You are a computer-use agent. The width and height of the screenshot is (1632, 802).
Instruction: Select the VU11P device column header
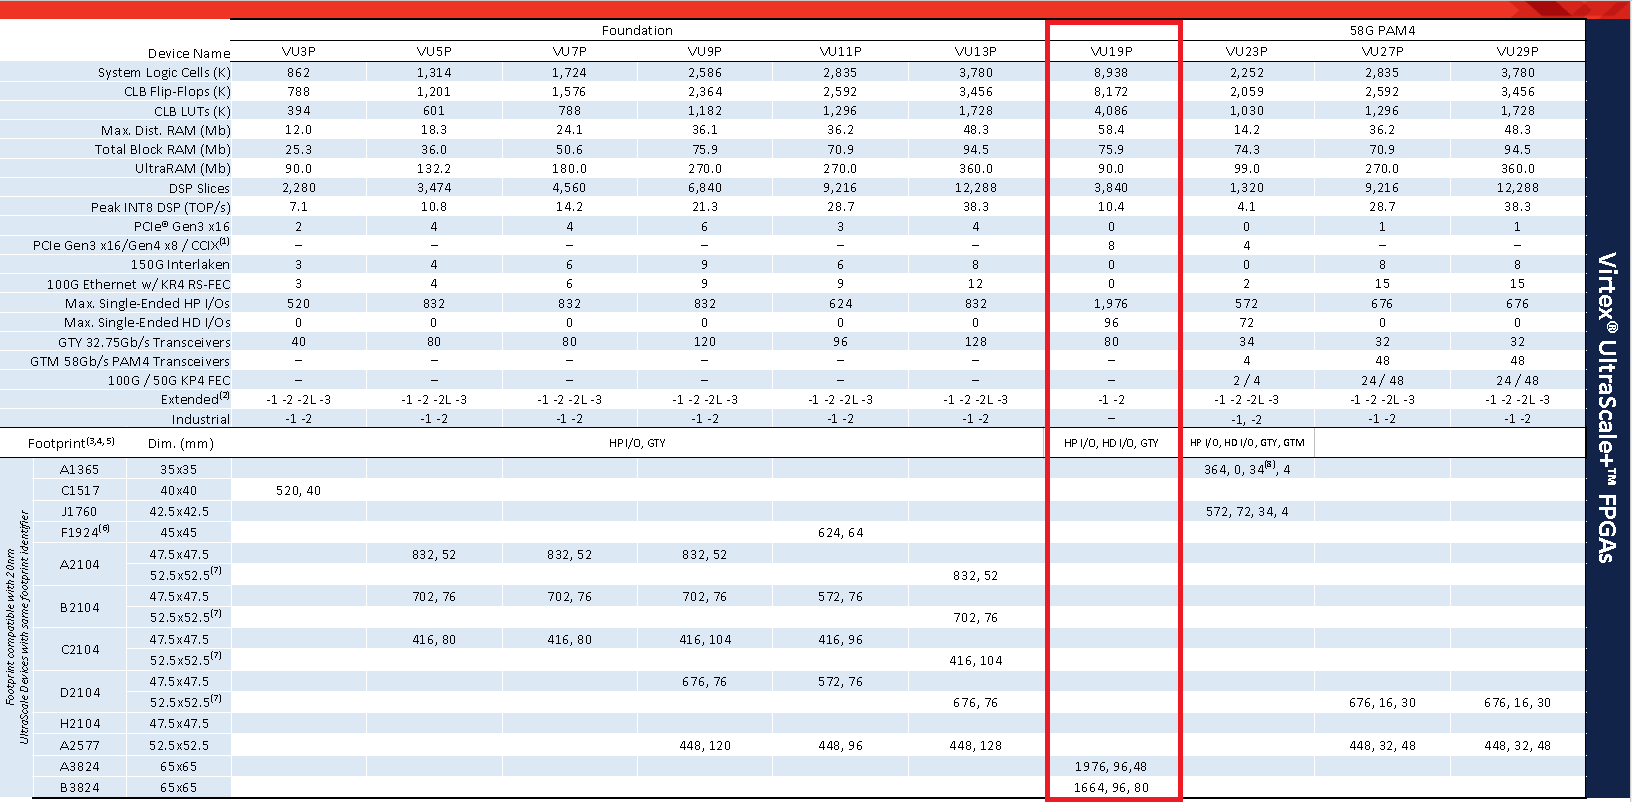pos(840,52)
